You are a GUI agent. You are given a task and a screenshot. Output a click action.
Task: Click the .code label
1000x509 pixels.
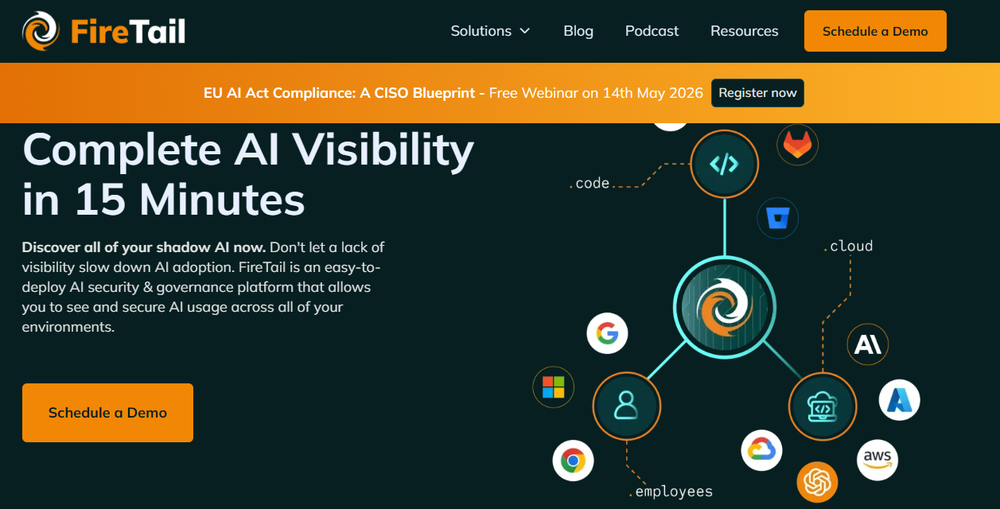click(x=589, y=184)
